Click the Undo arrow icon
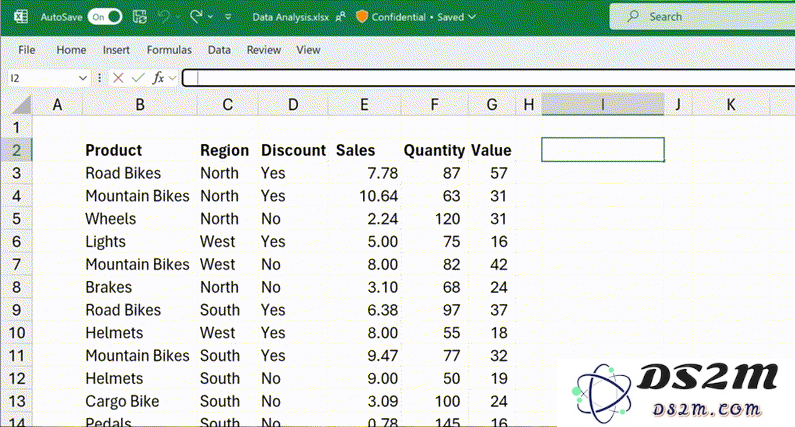Image resolution: width=795 pixels, height=427 pixels. coord(163,17)
